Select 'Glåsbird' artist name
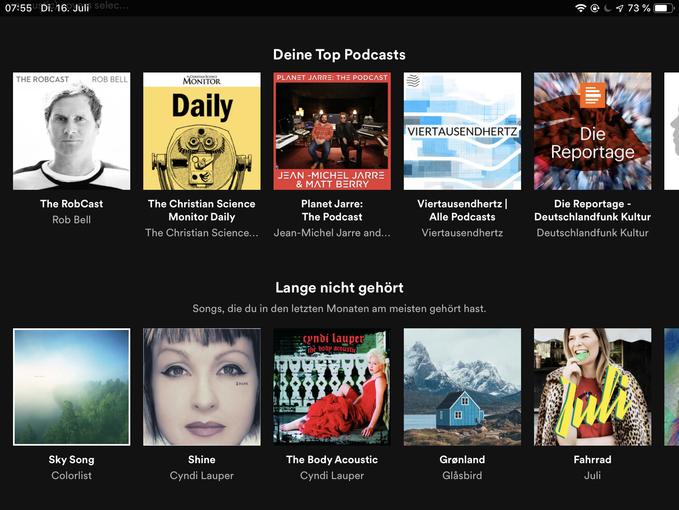Screen dimensions: 679x510 (x=462, y=476)
